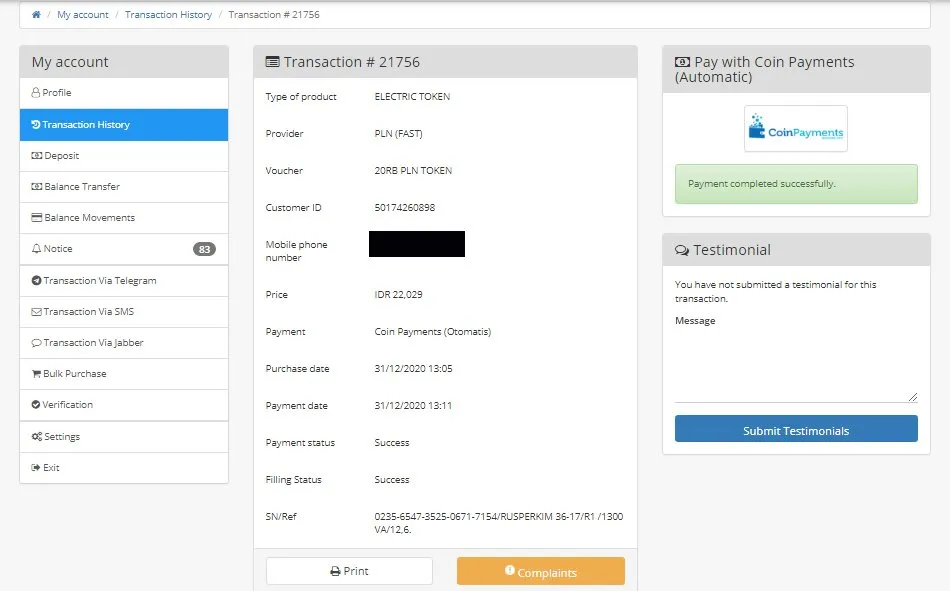Open Transaction Via Telegram

click(124, 281)
